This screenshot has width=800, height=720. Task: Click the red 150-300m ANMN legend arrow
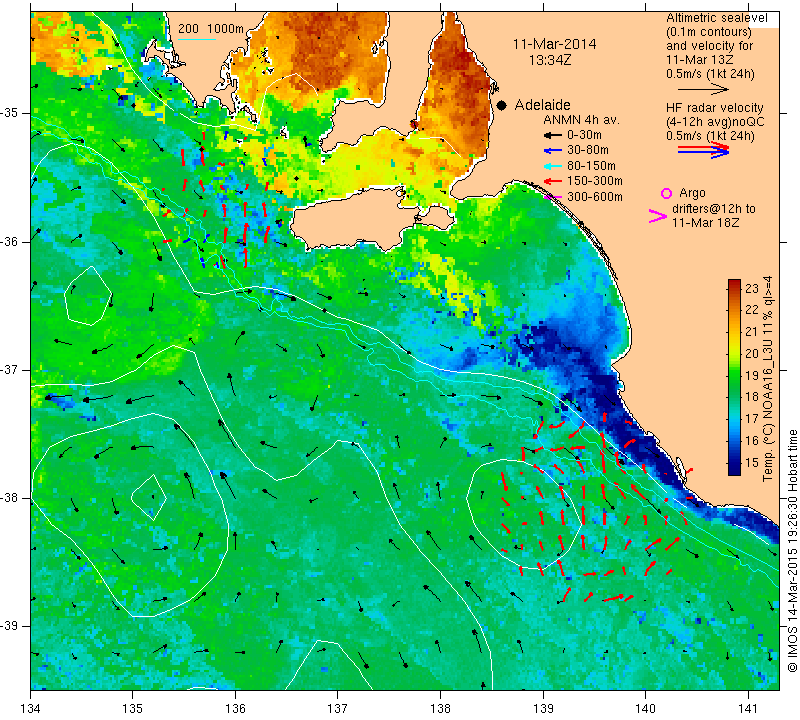(x=551, y=181)
